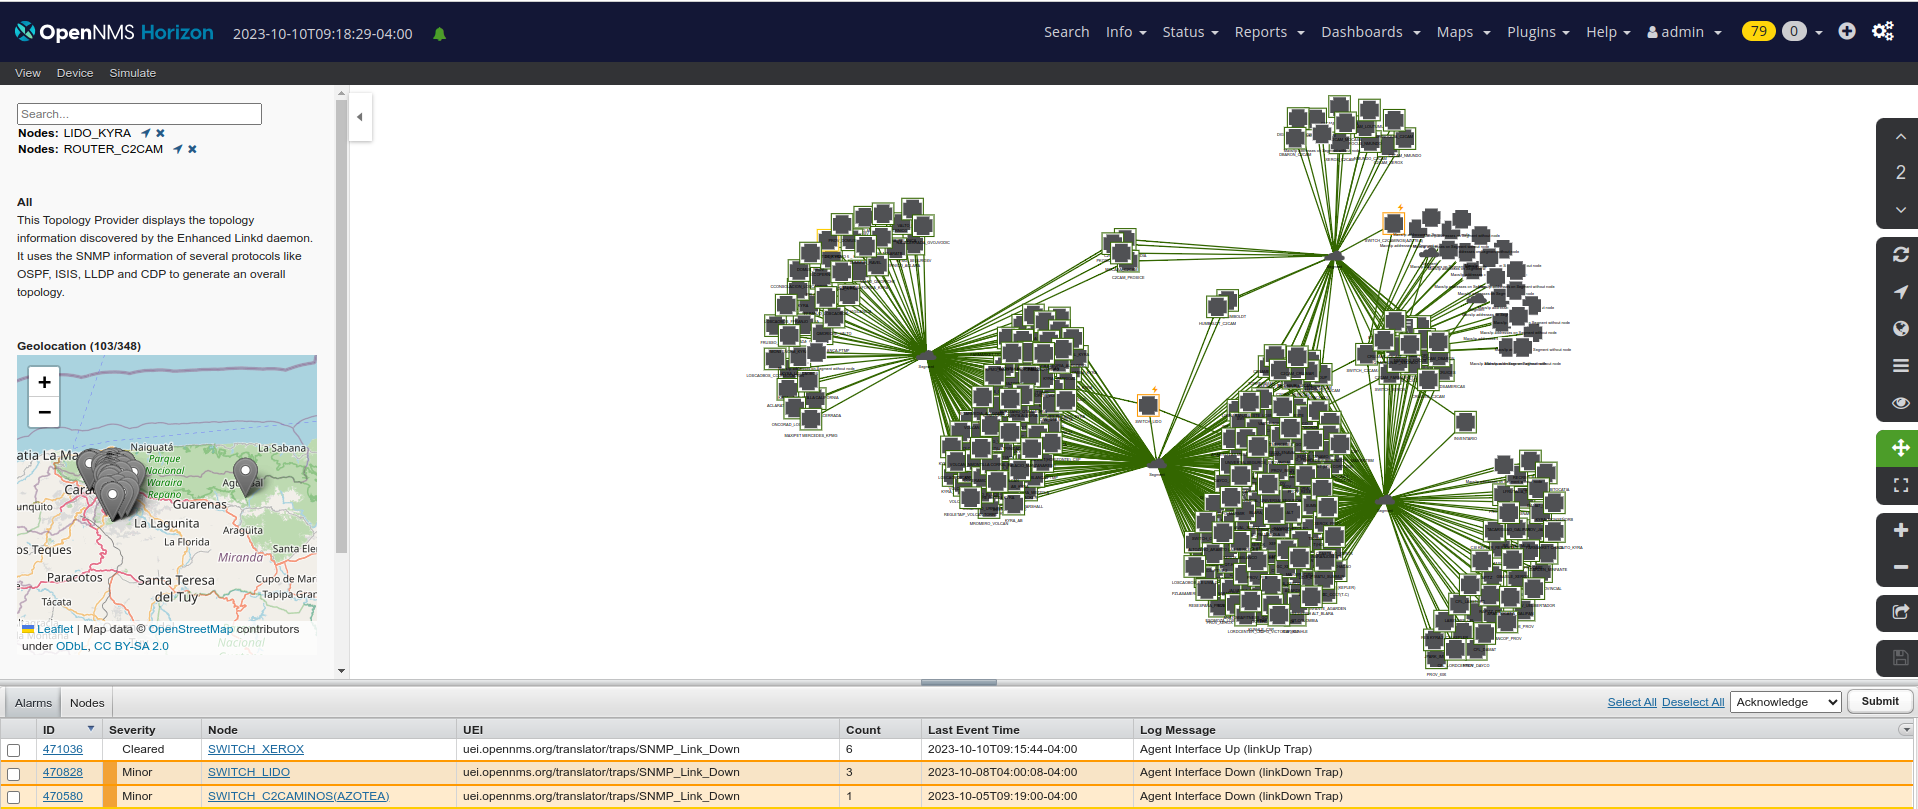Toggle the geolocation globe view
Screen dimensions: 1918x809
(x=1900, y=329)
